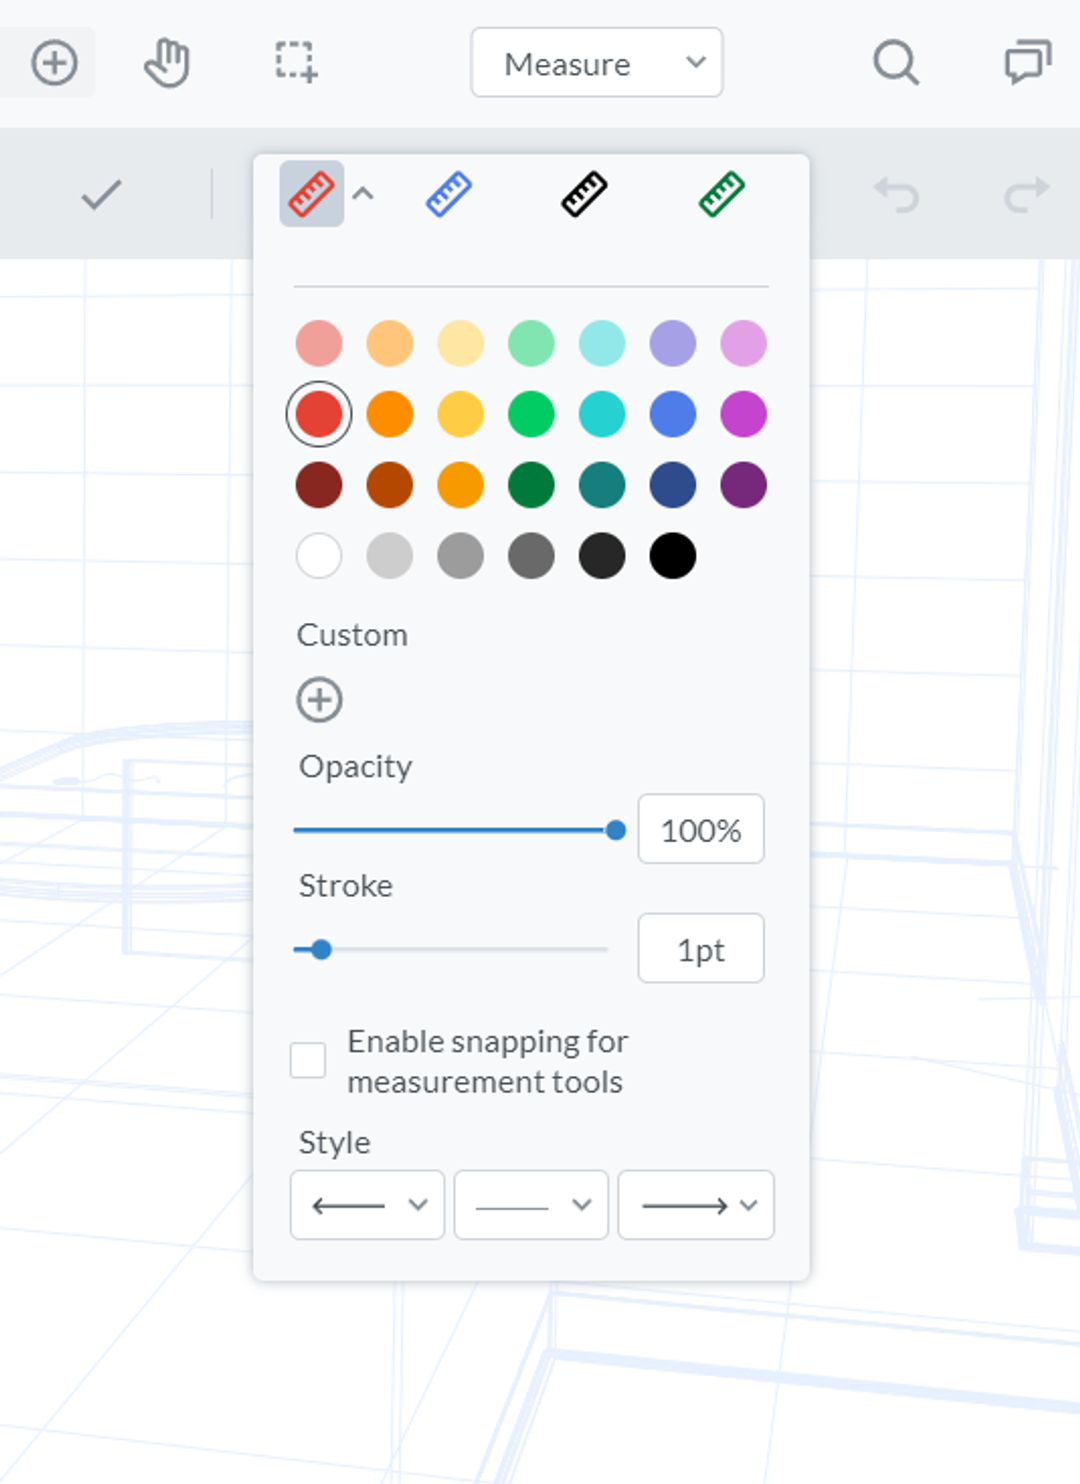Click the 1pt stroke width field

(700, 948)
